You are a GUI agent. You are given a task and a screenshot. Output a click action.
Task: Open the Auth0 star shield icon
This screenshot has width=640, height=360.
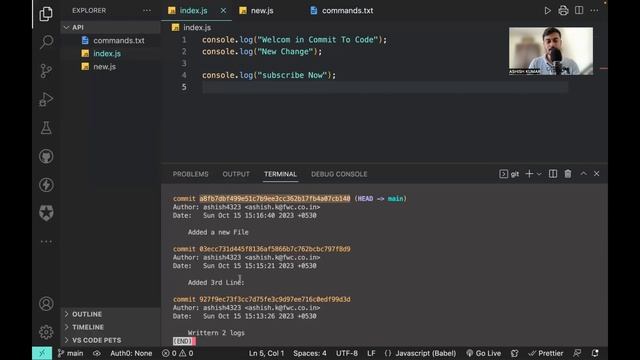(46, 213)
